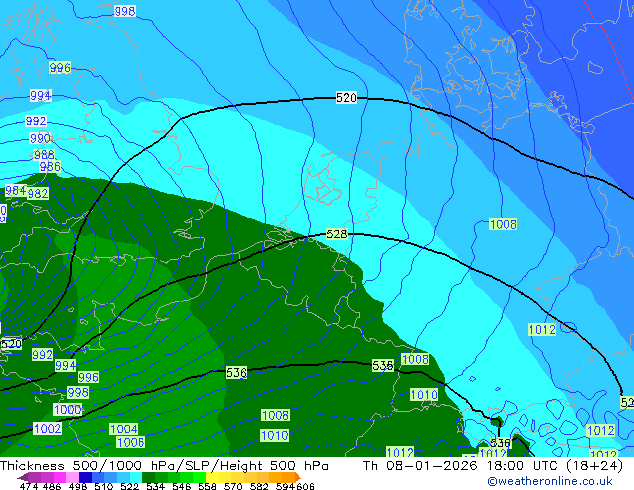This screenshot has height=490, width=634.
Task: Click legend value 582
Action: pyautogui.click(x=259, y=486)
